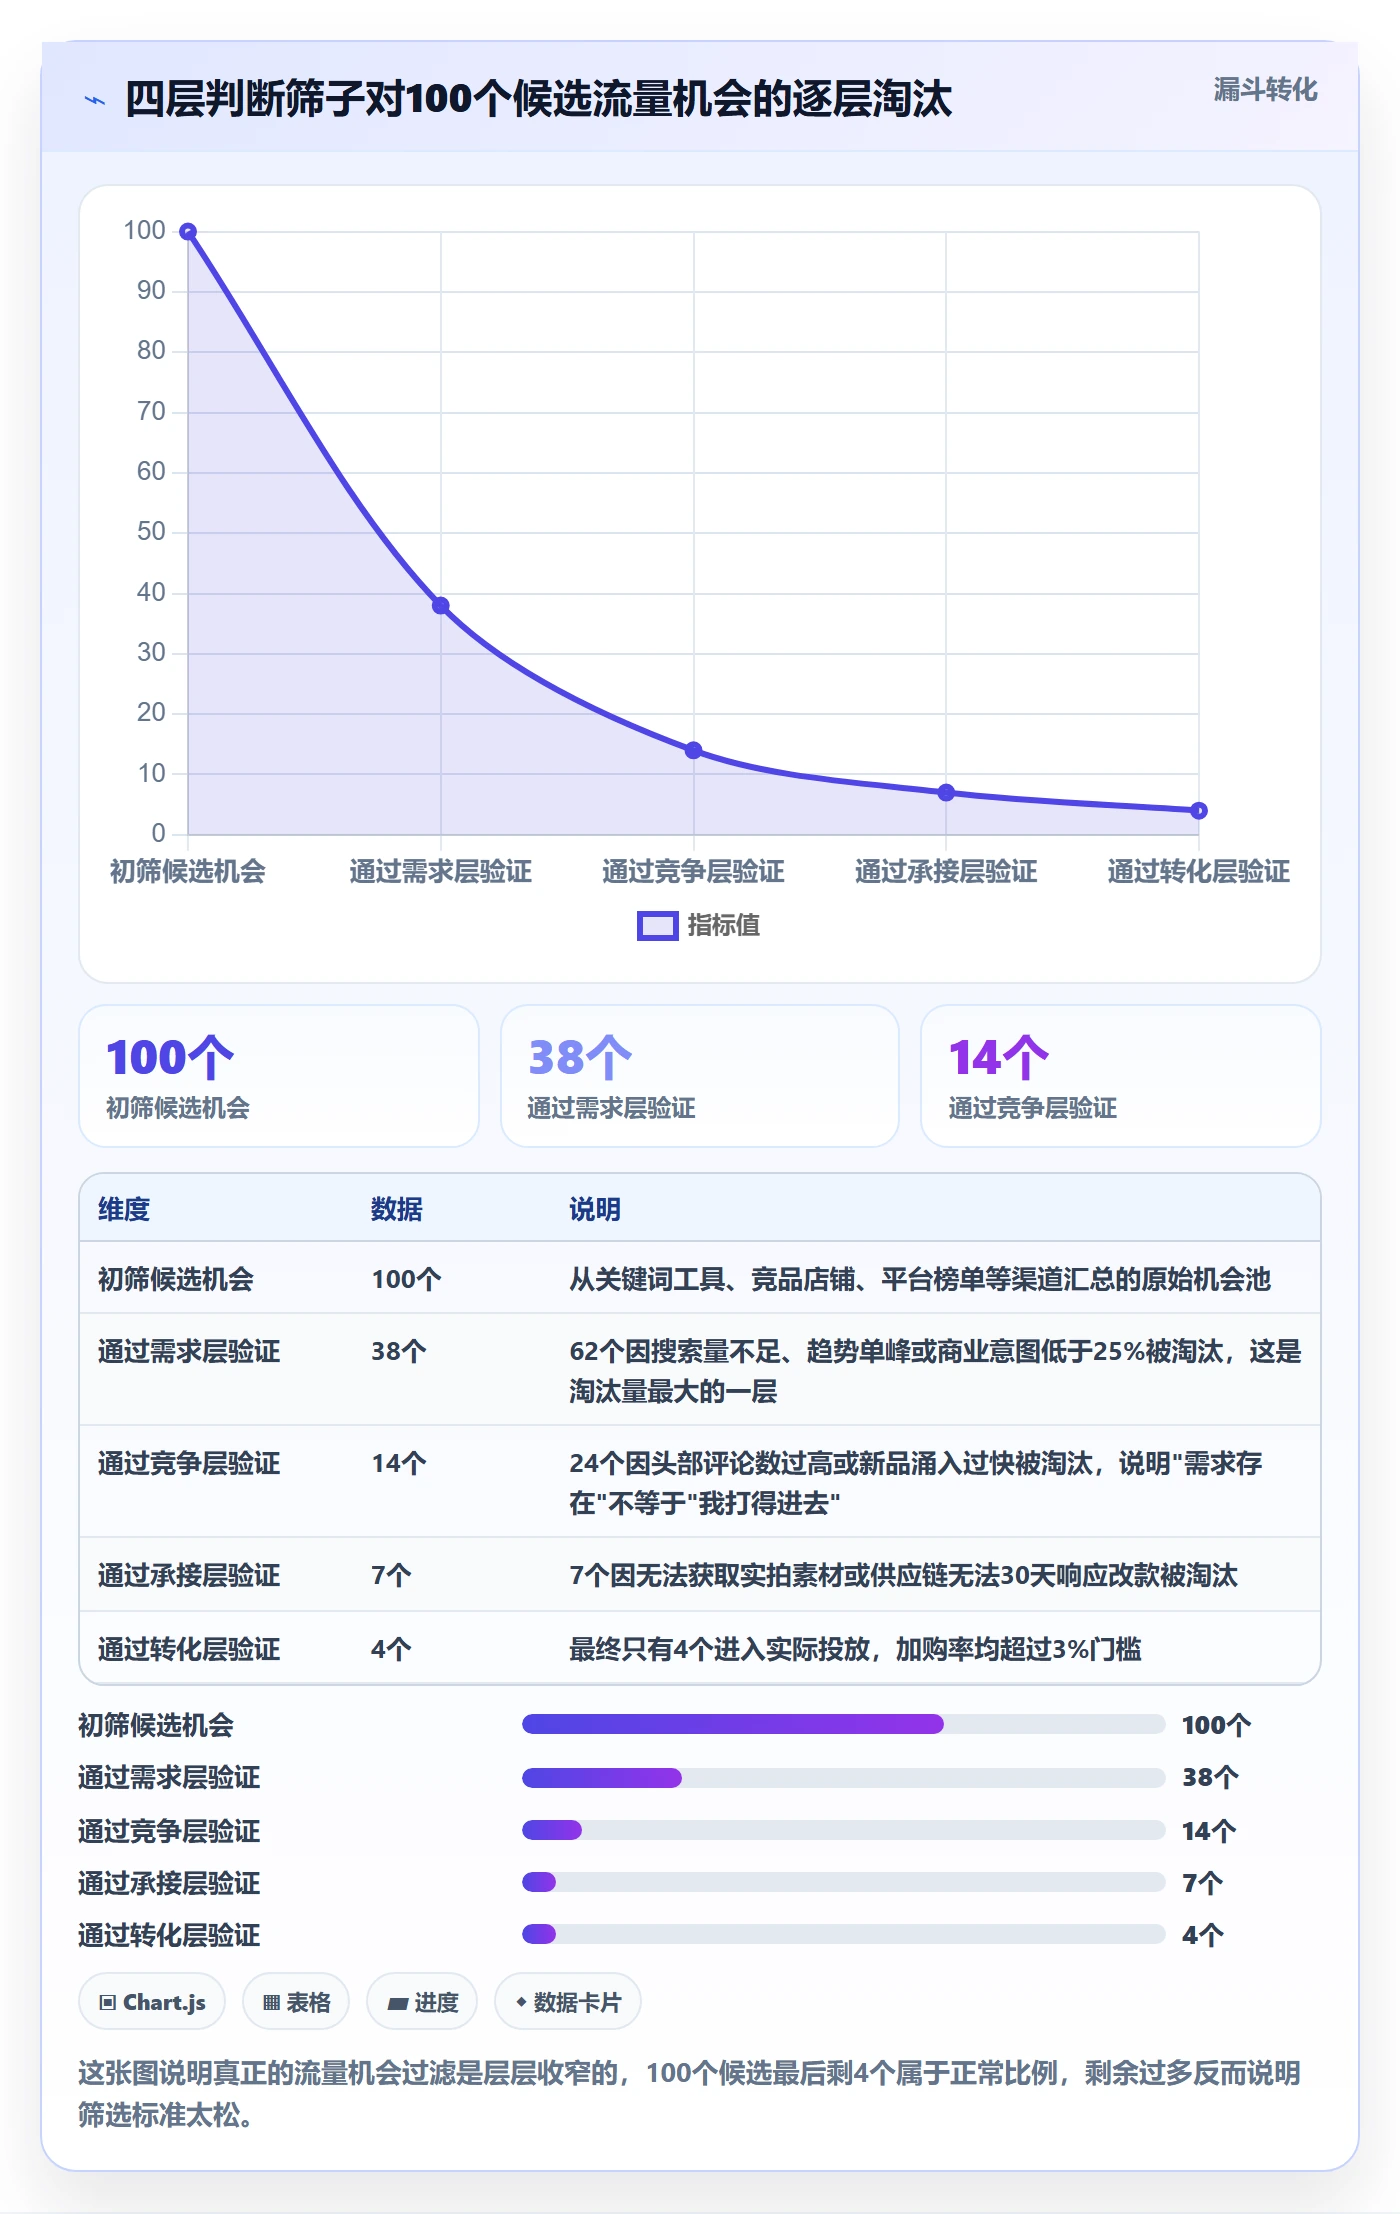Click chart data point at 通过转化层验证
The image size is (1400, 2214).
point(1198,811)
